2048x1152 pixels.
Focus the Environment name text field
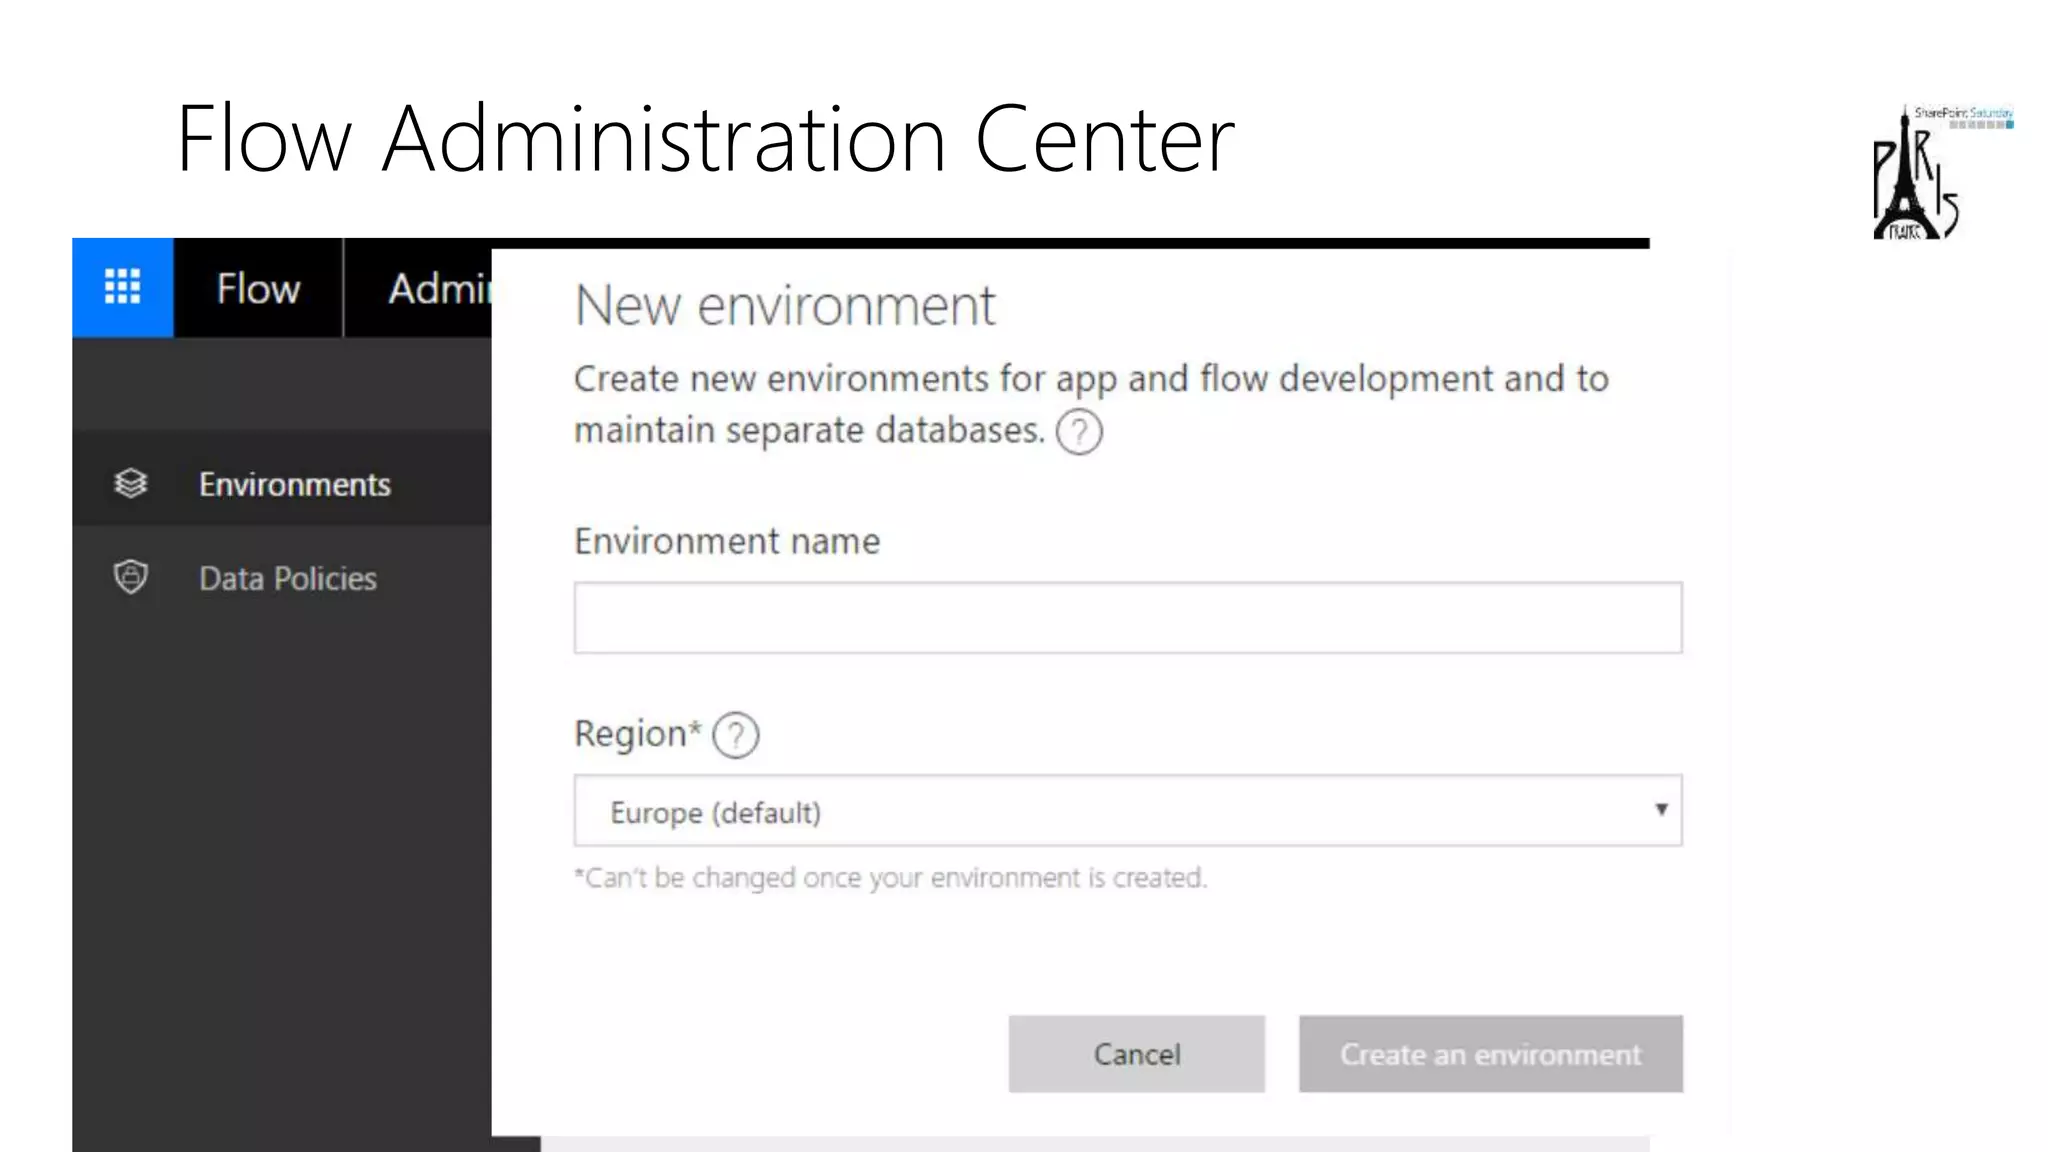(x=1127, y=618)
